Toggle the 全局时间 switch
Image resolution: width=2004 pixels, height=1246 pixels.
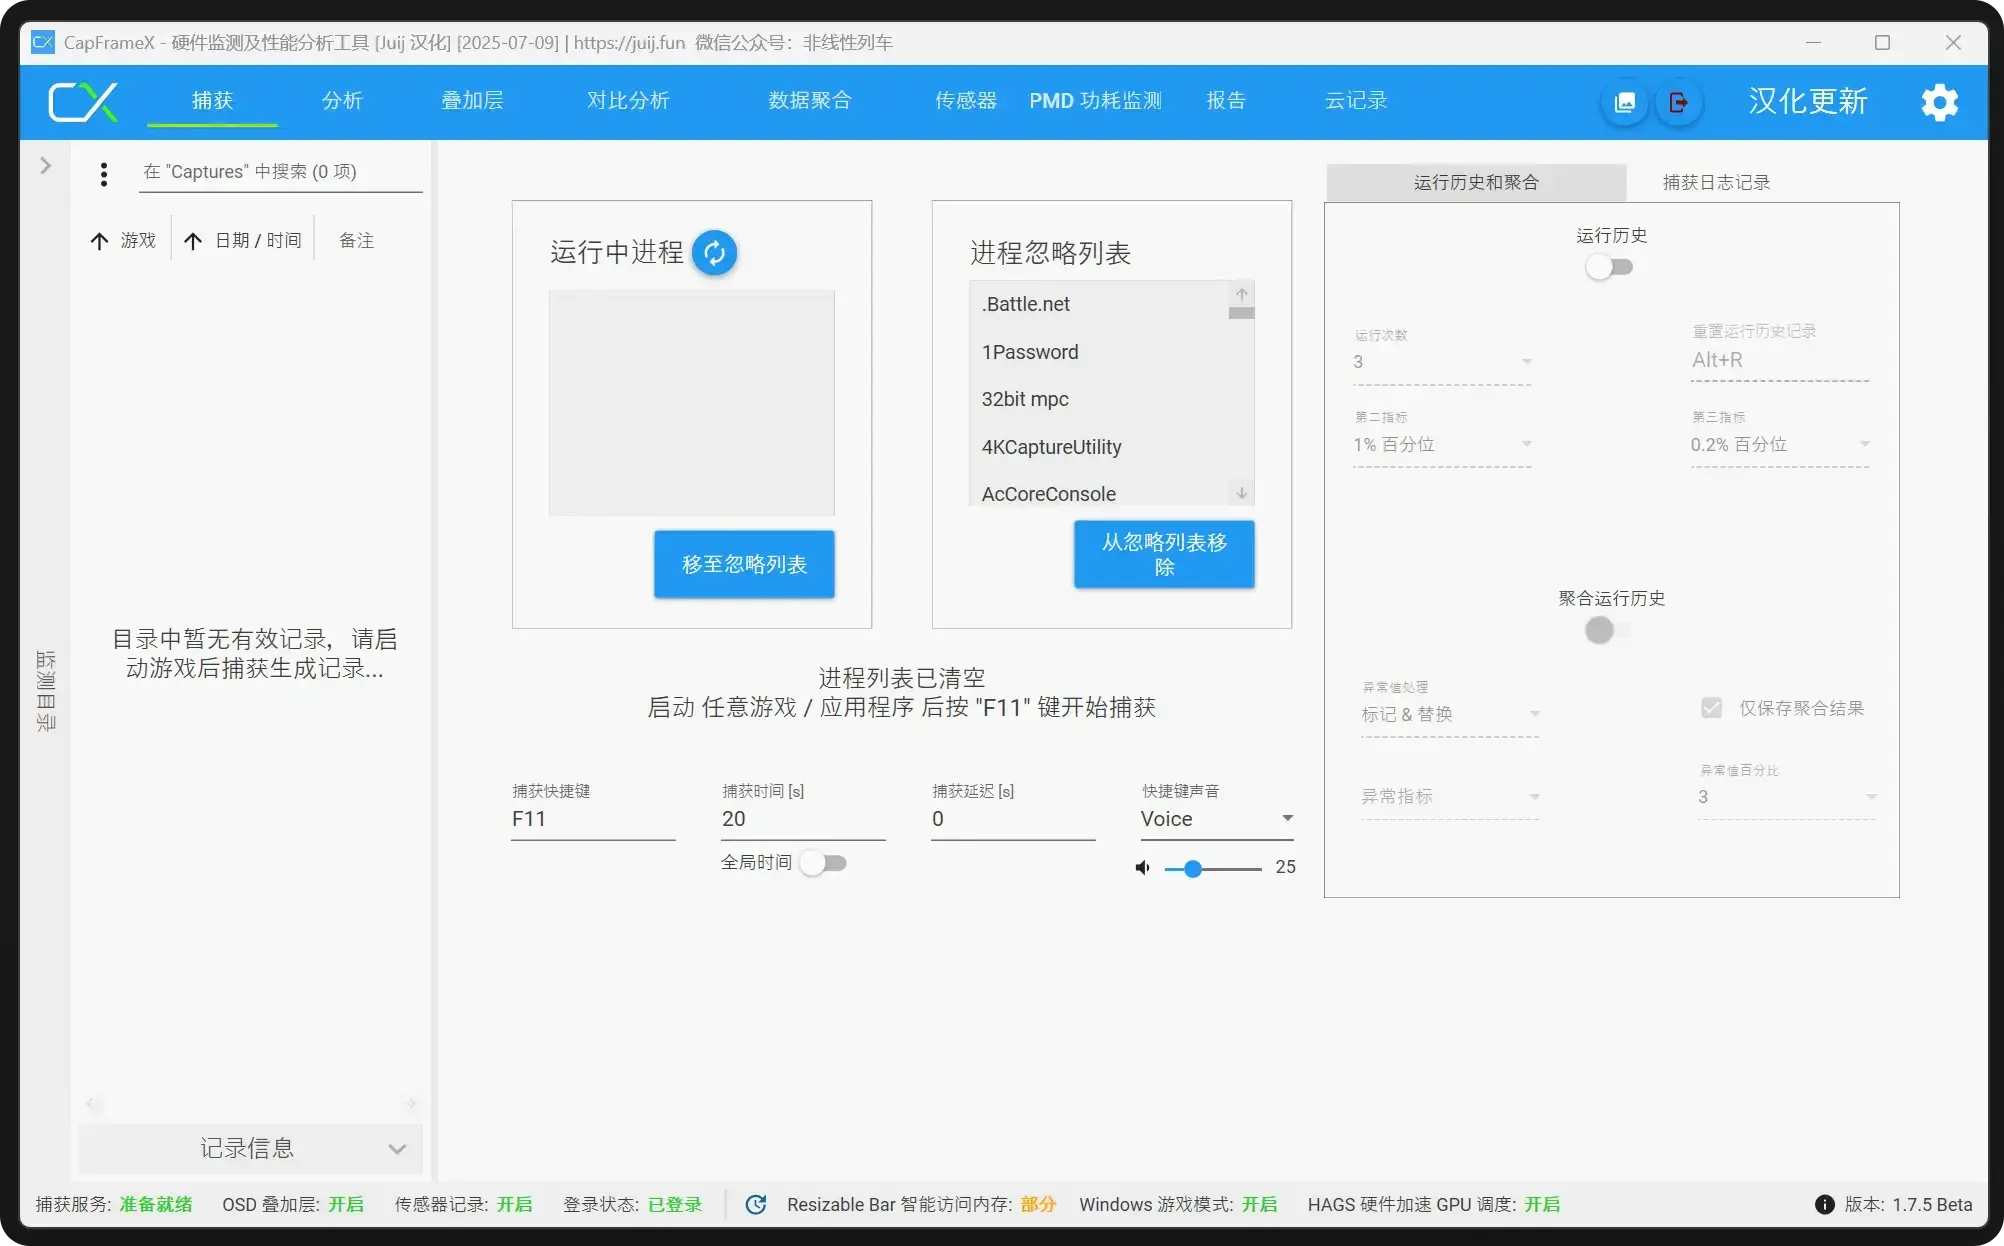coord(824,863)
